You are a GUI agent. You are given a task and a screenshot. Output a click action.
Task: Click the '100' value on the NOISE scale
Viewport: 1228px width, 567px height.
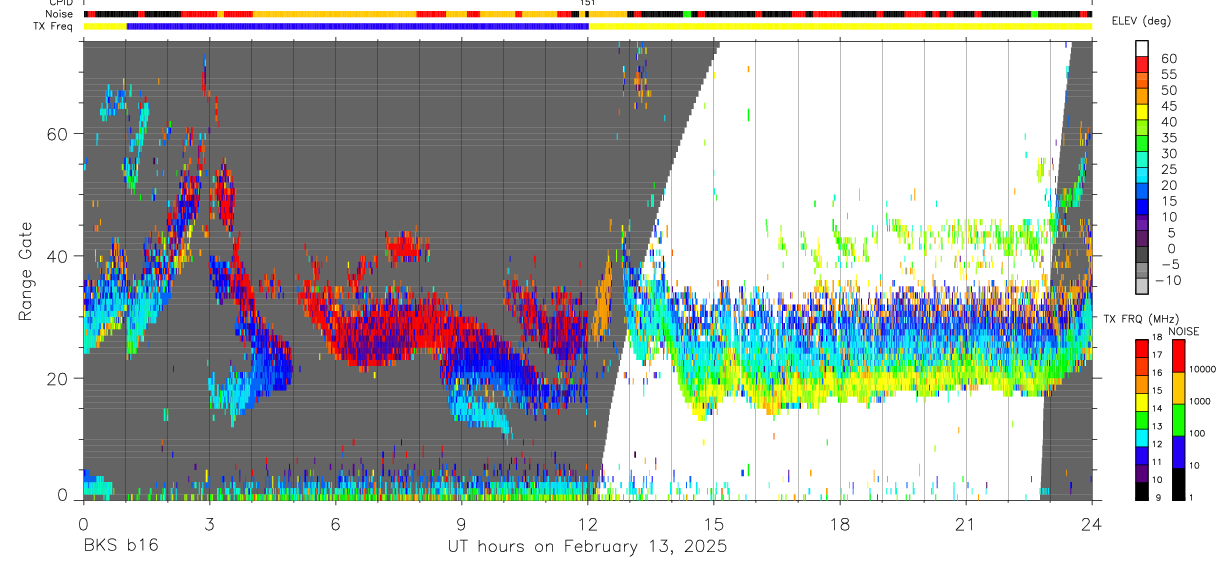coord(1198,433)
